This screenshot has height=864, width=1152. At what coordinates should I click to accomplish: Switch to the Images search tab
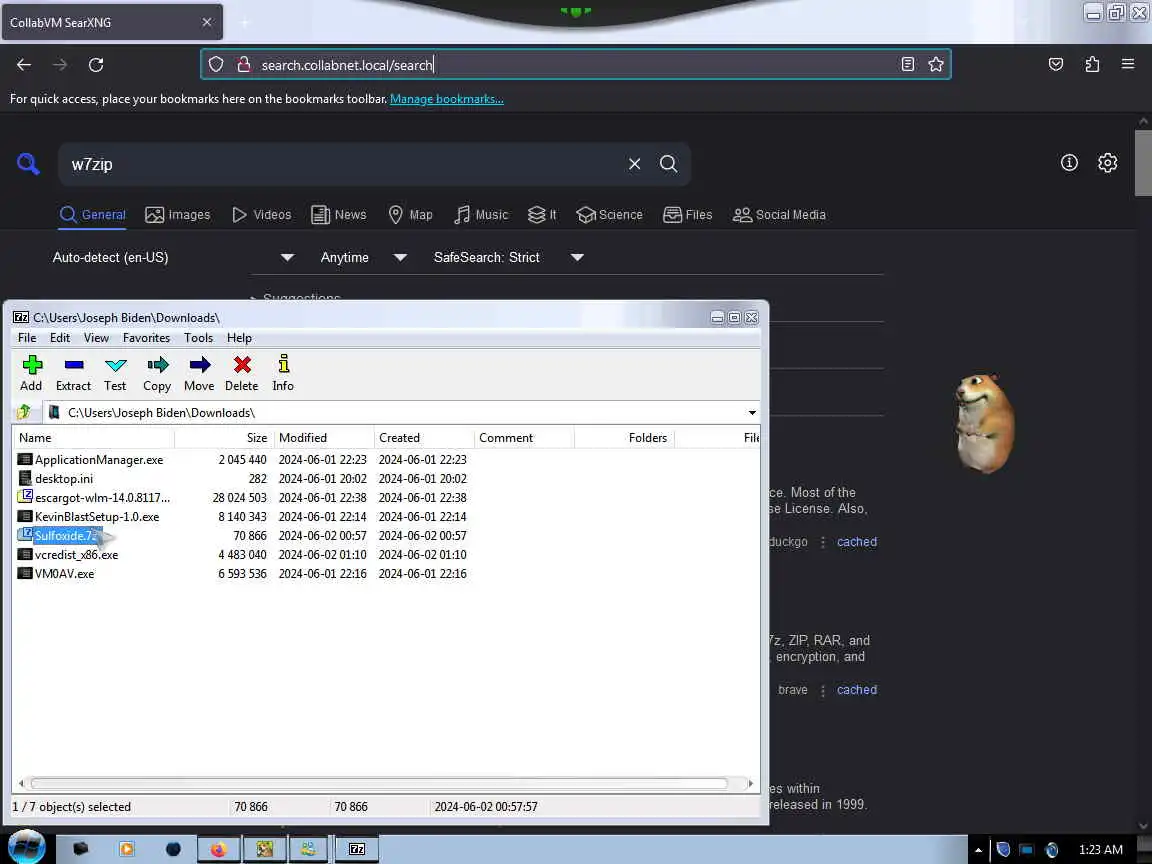coord(178,215)
